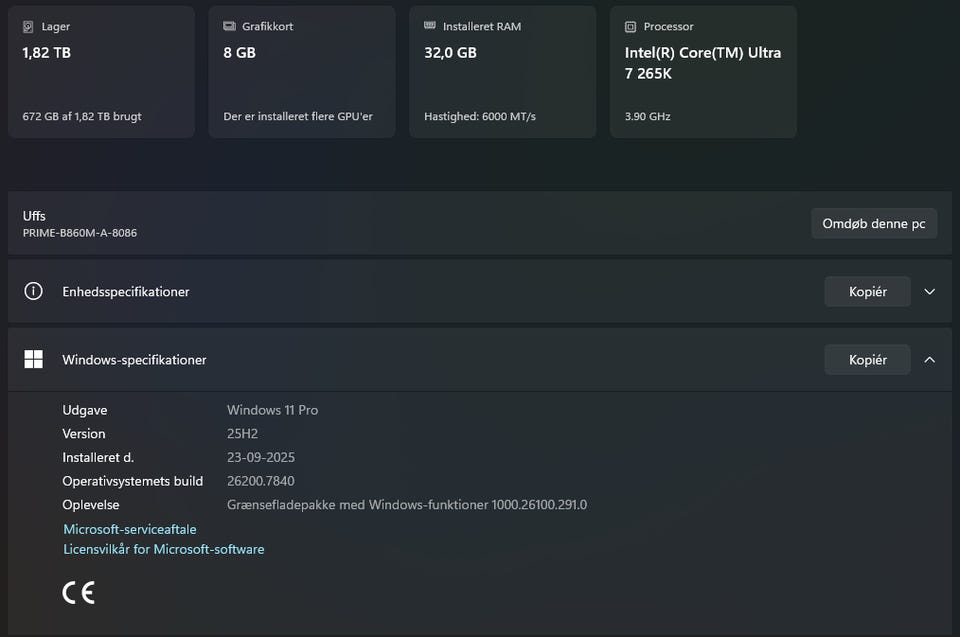The height and width of the screenshot is (637, 960).
Task: Copy Windows specifications with Kopiér
Action: [867, 359]
